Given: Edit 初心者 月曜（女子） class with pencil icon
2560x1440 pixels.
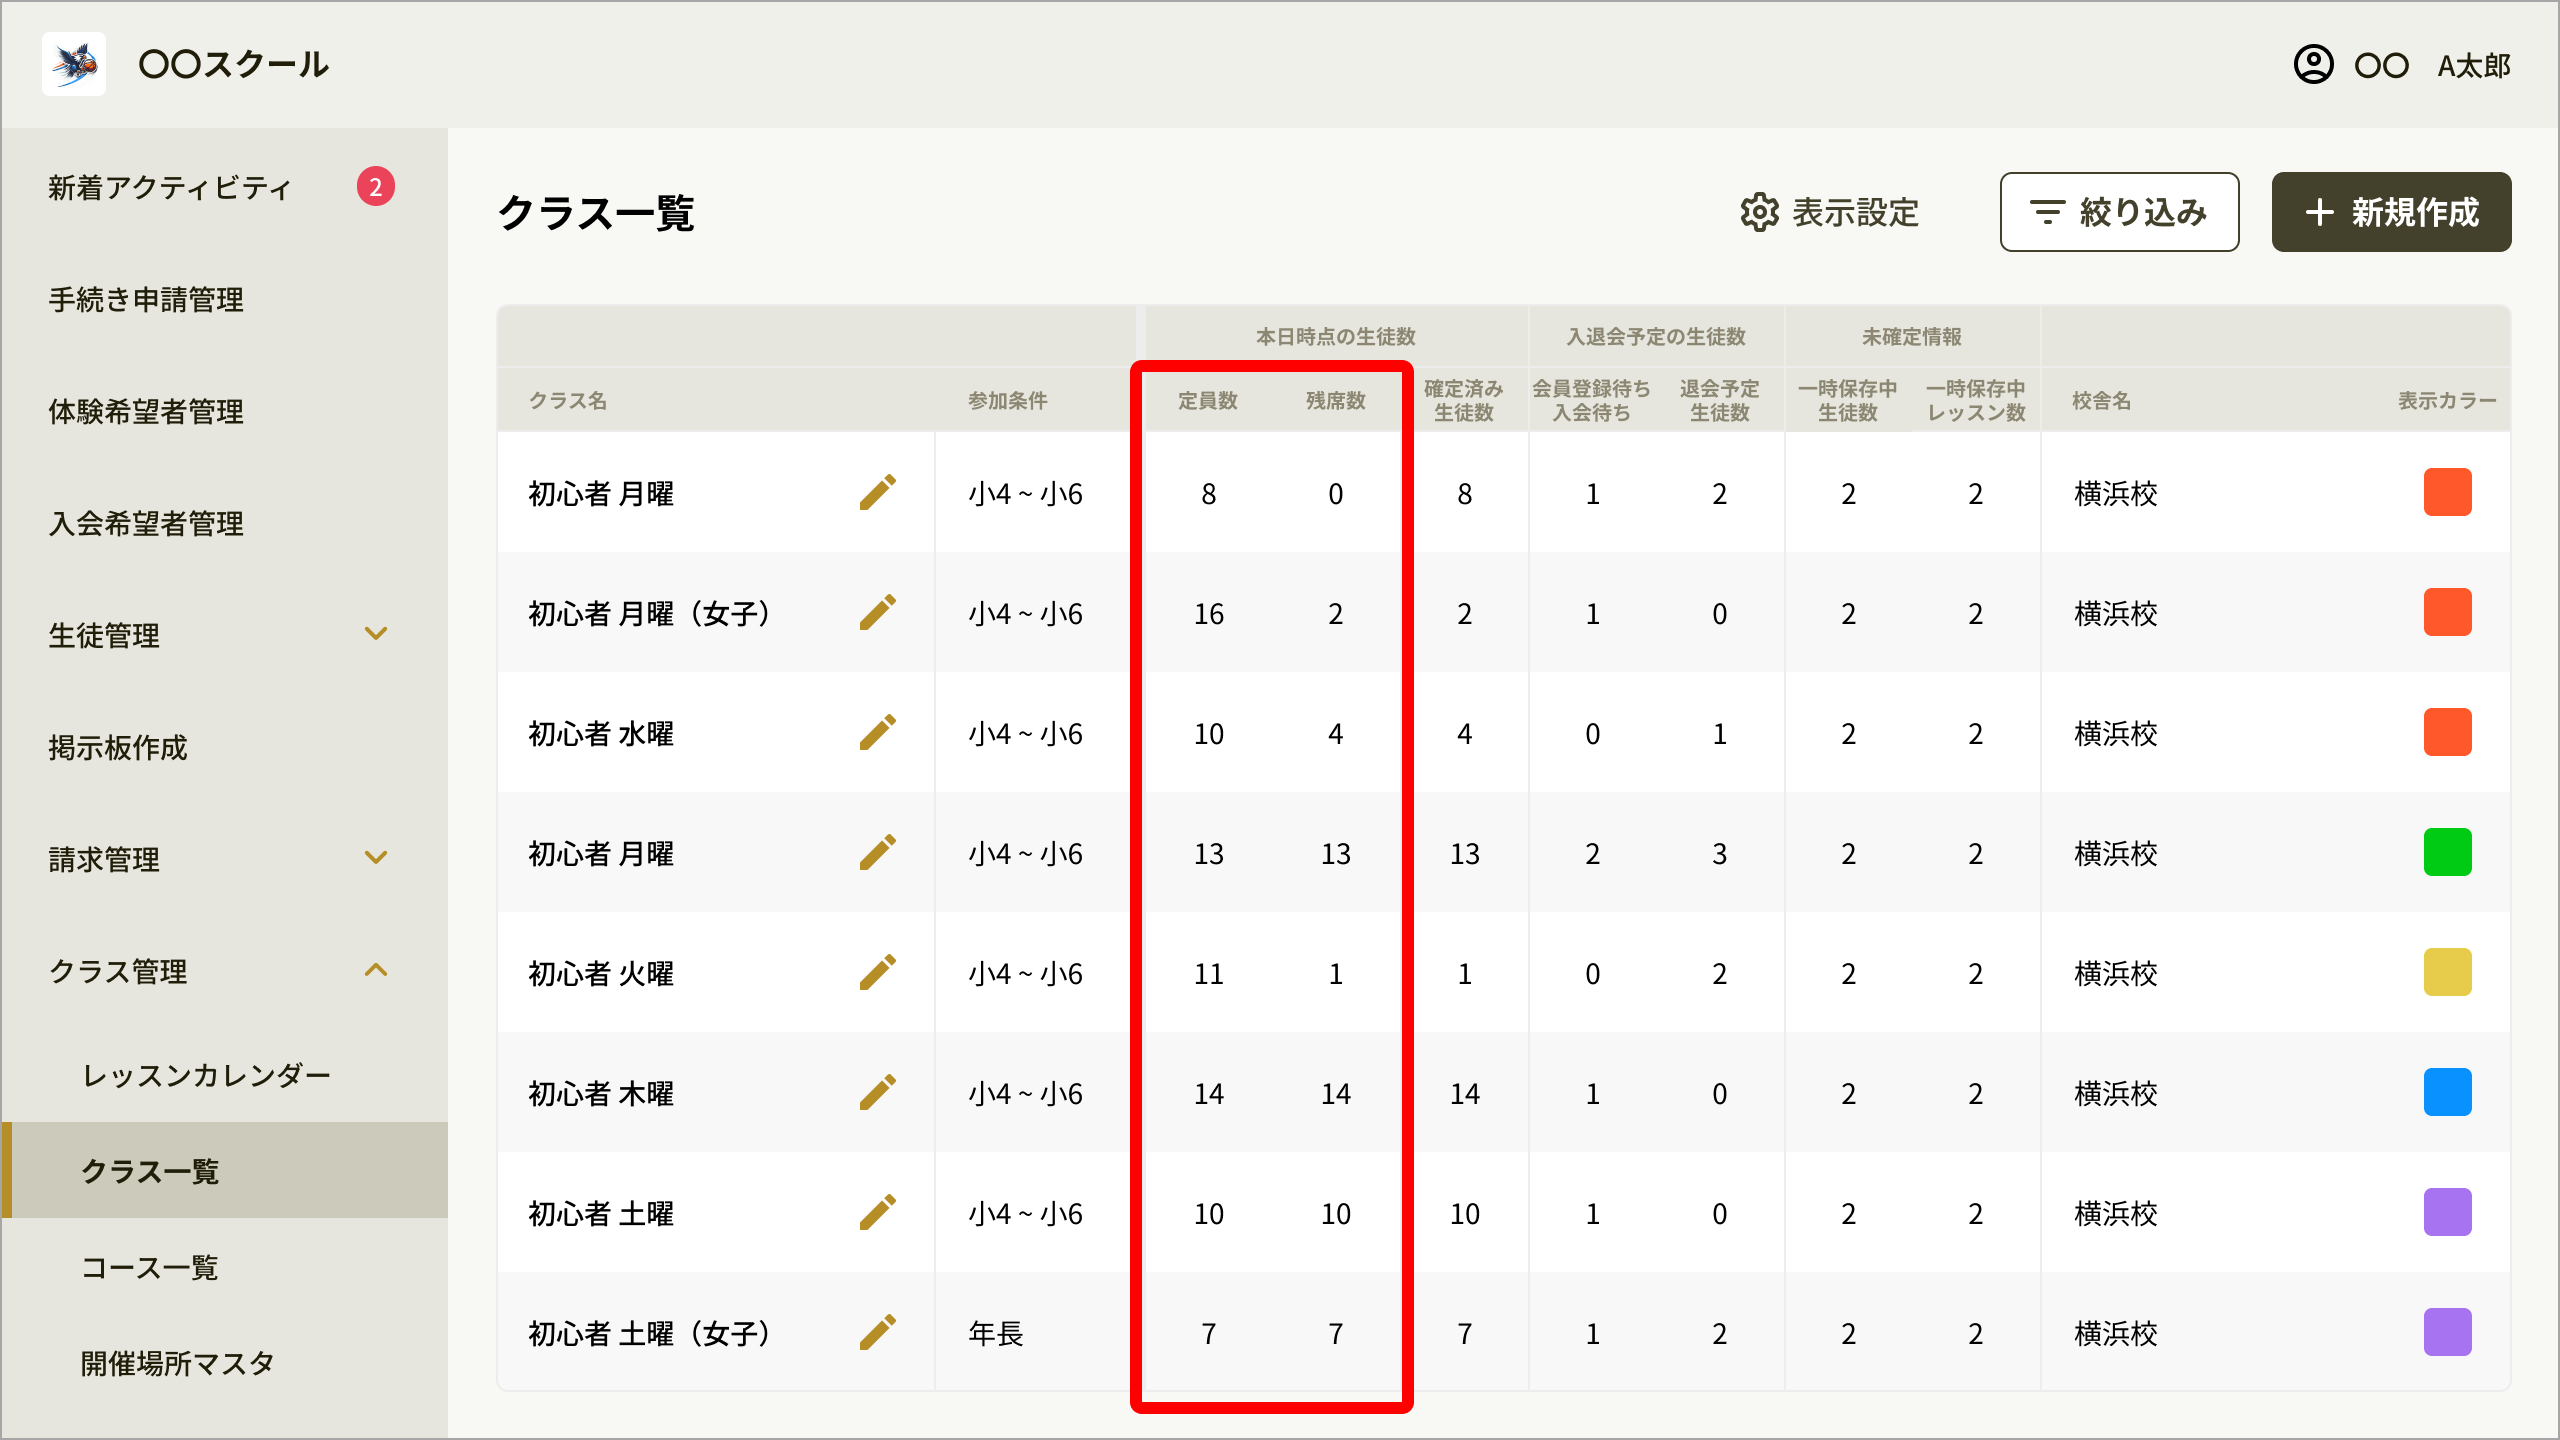Looking at the screenshot, I should (x=877, y=613).
